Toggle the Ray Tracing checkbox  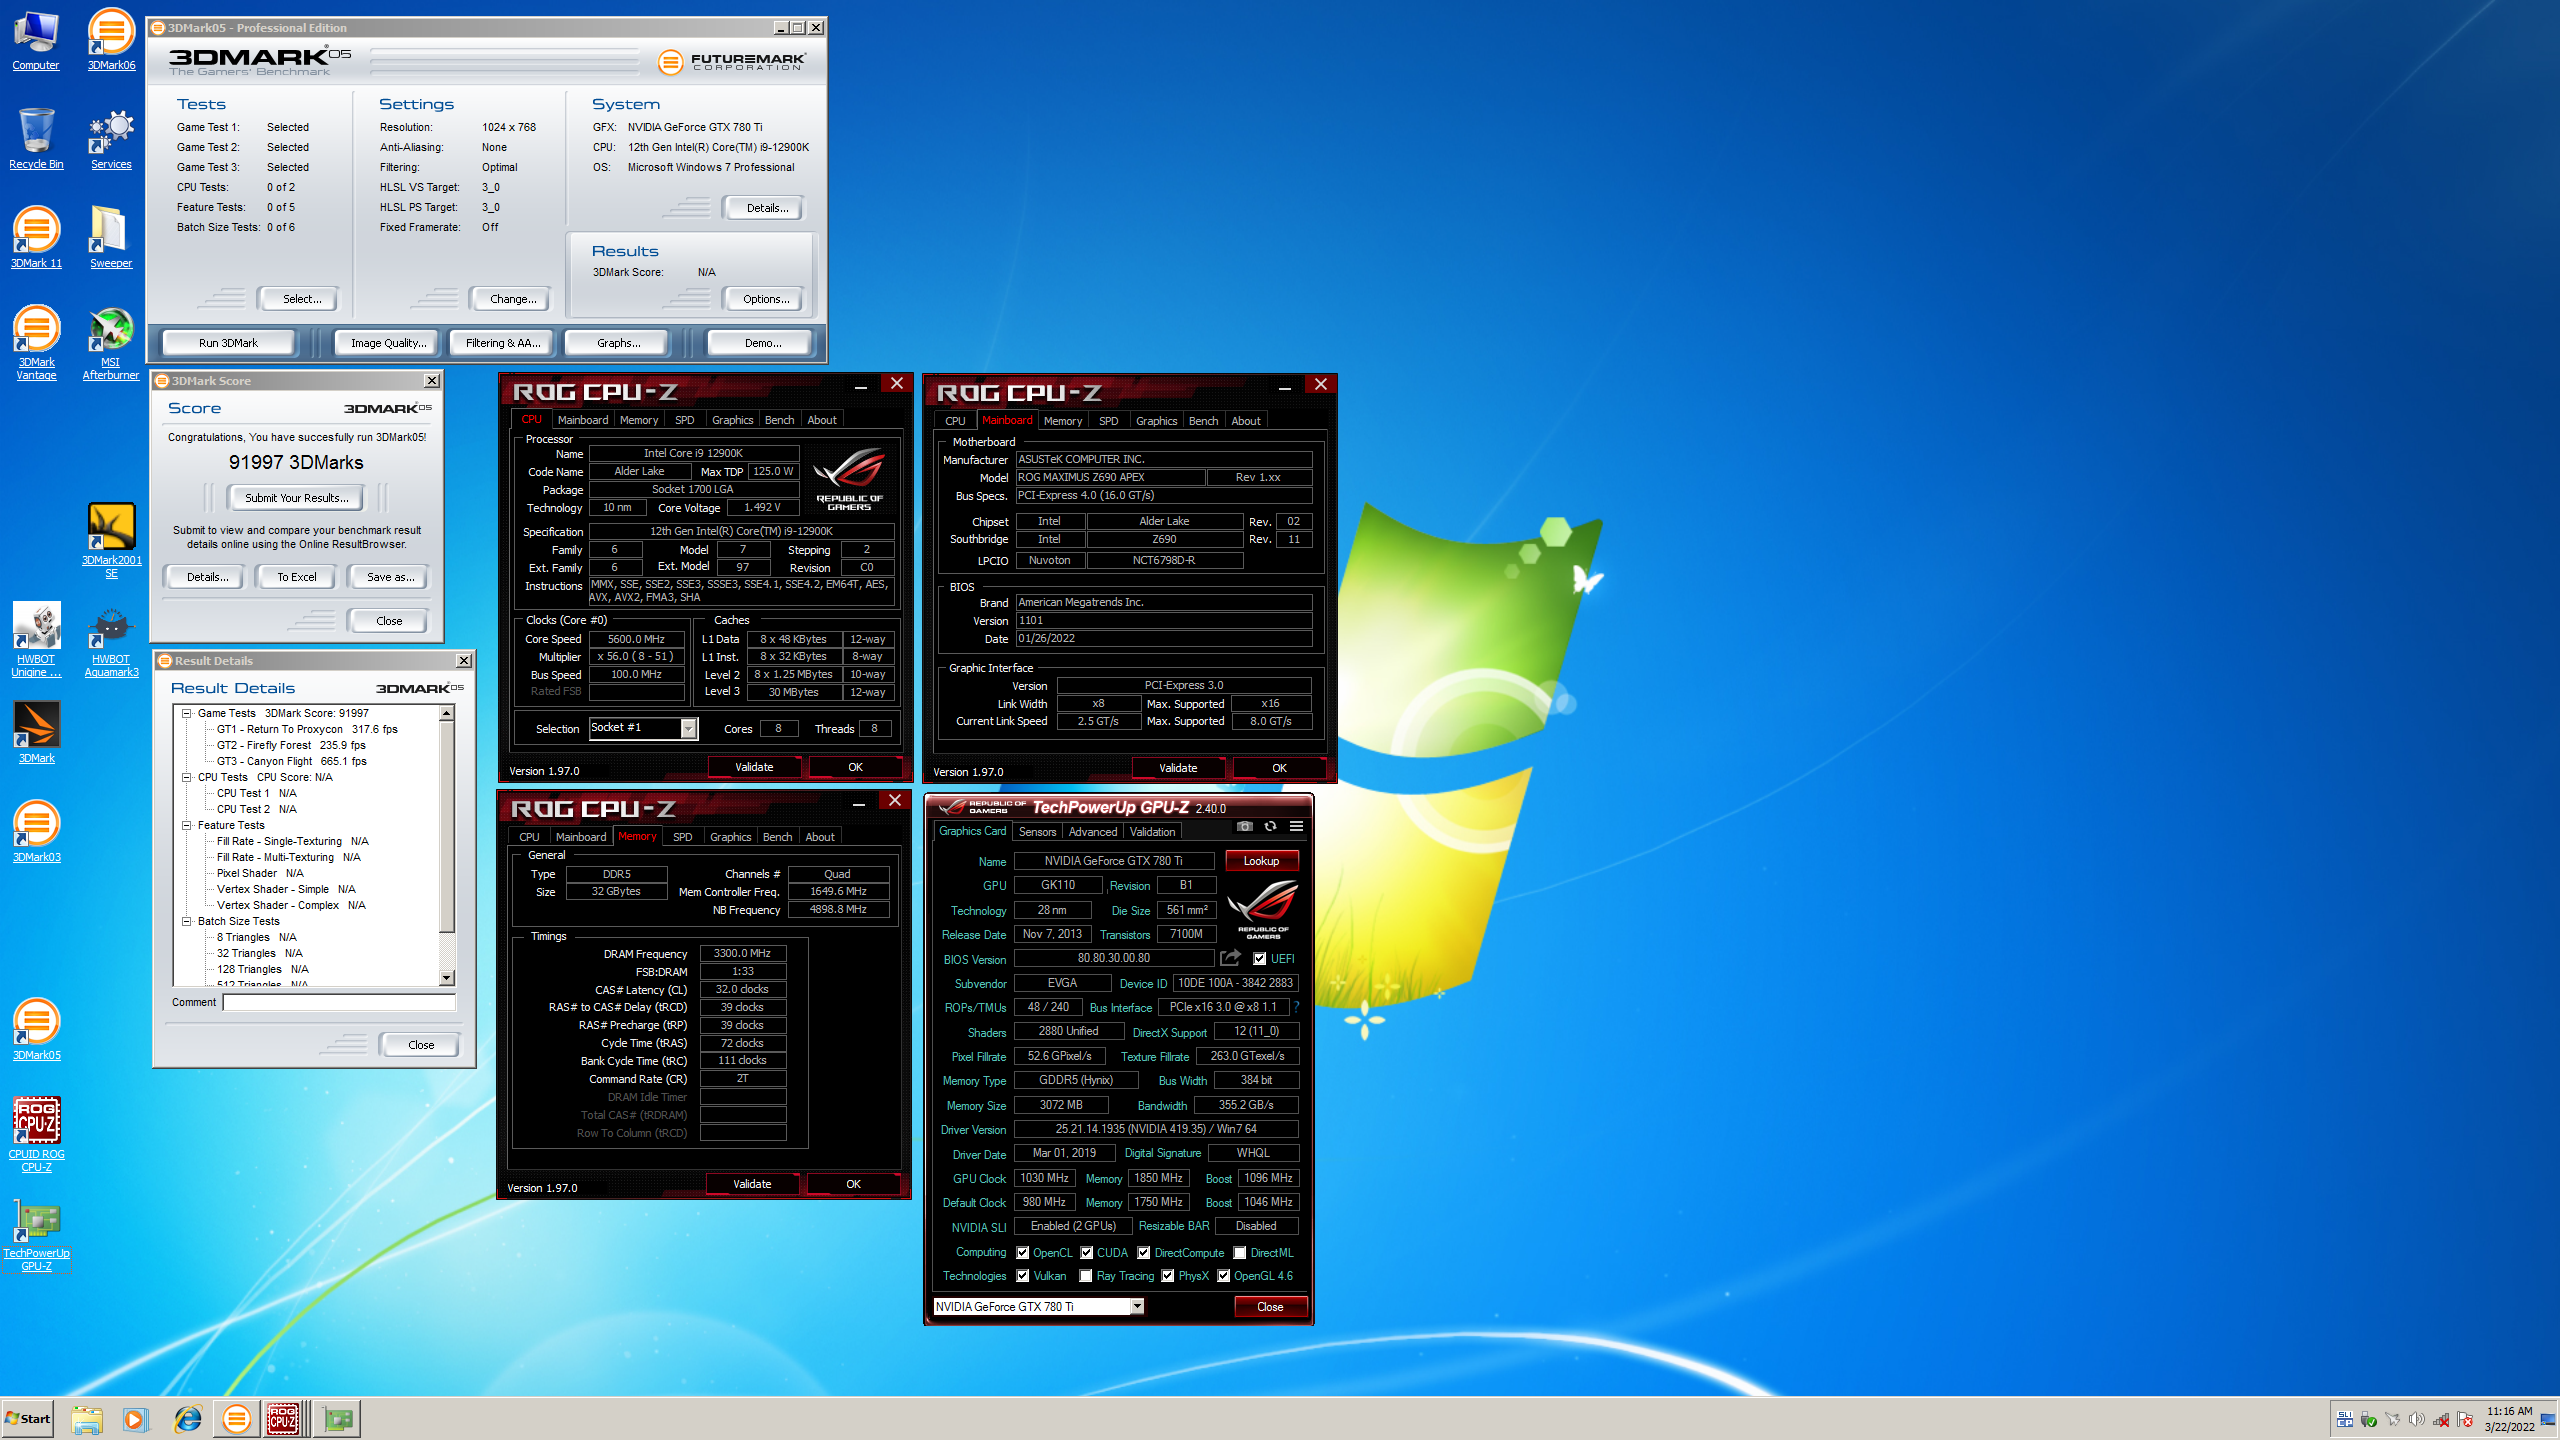[1086, 1276]
